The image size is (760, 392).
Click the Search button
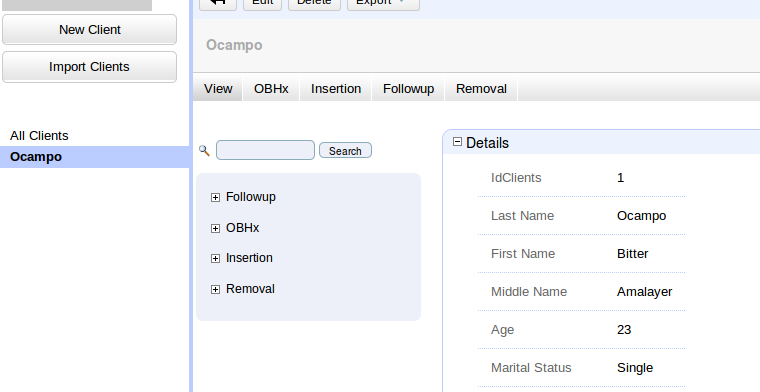[345, 151]
